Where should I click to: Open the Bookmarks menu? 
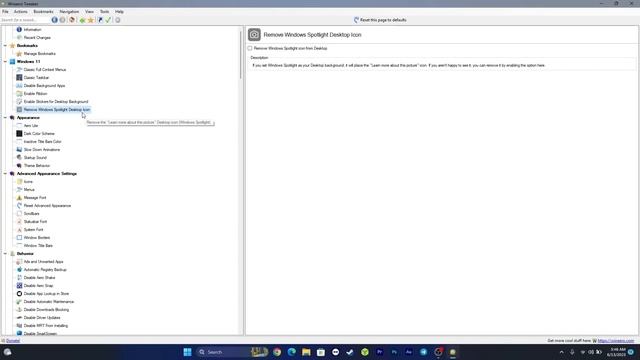[43, 12]
